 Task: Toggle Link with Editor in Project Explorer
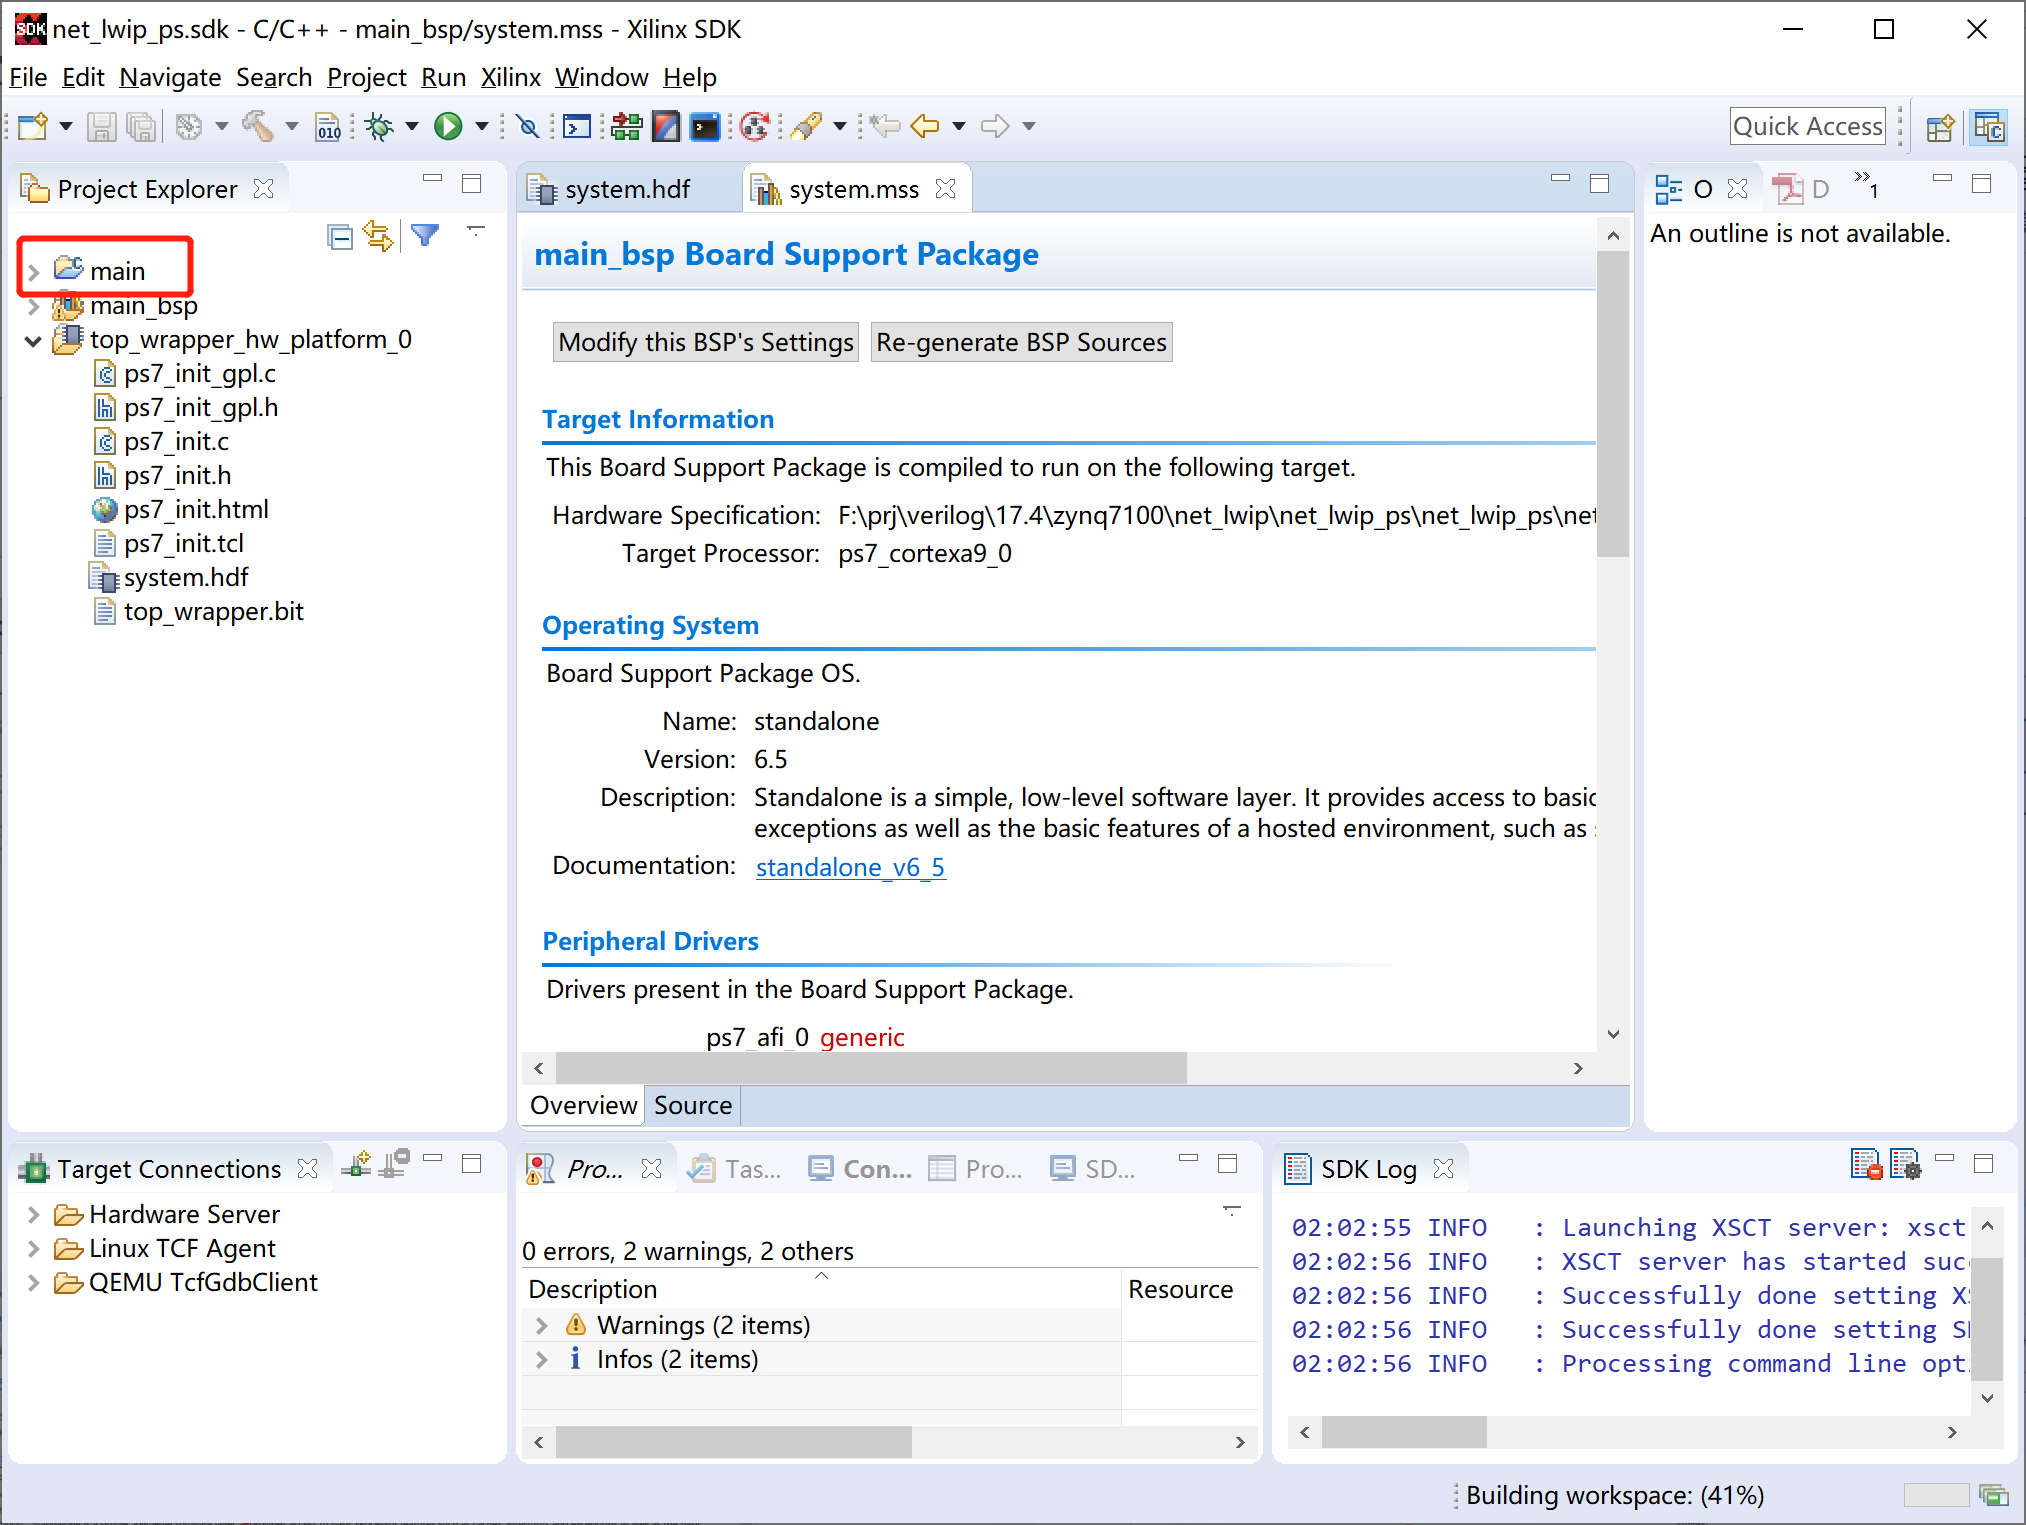[x=379, y=237]
